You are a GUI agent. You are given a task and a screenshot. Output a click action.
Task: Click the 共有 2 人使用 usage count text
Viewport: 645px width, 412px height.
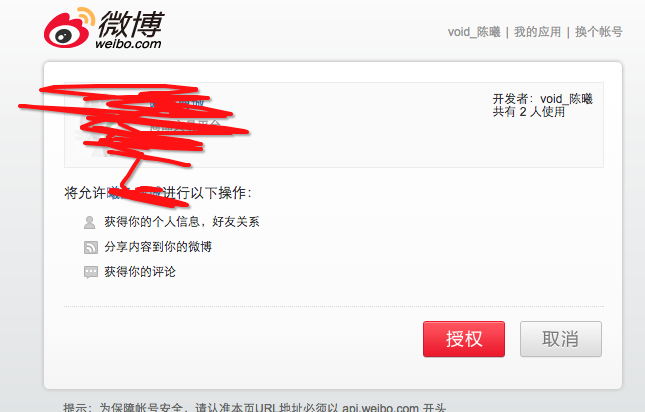pyautogui.click(x=529, y=112)
